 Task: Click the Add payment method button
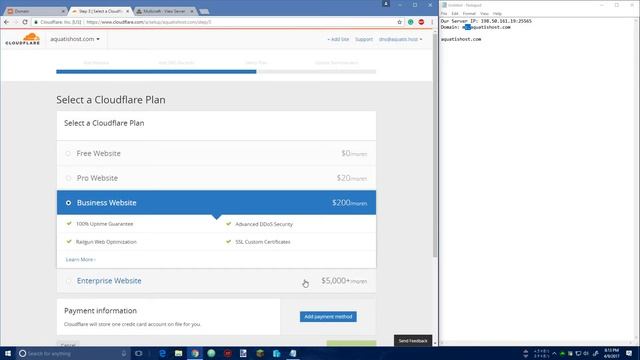[x=328, y=317]
